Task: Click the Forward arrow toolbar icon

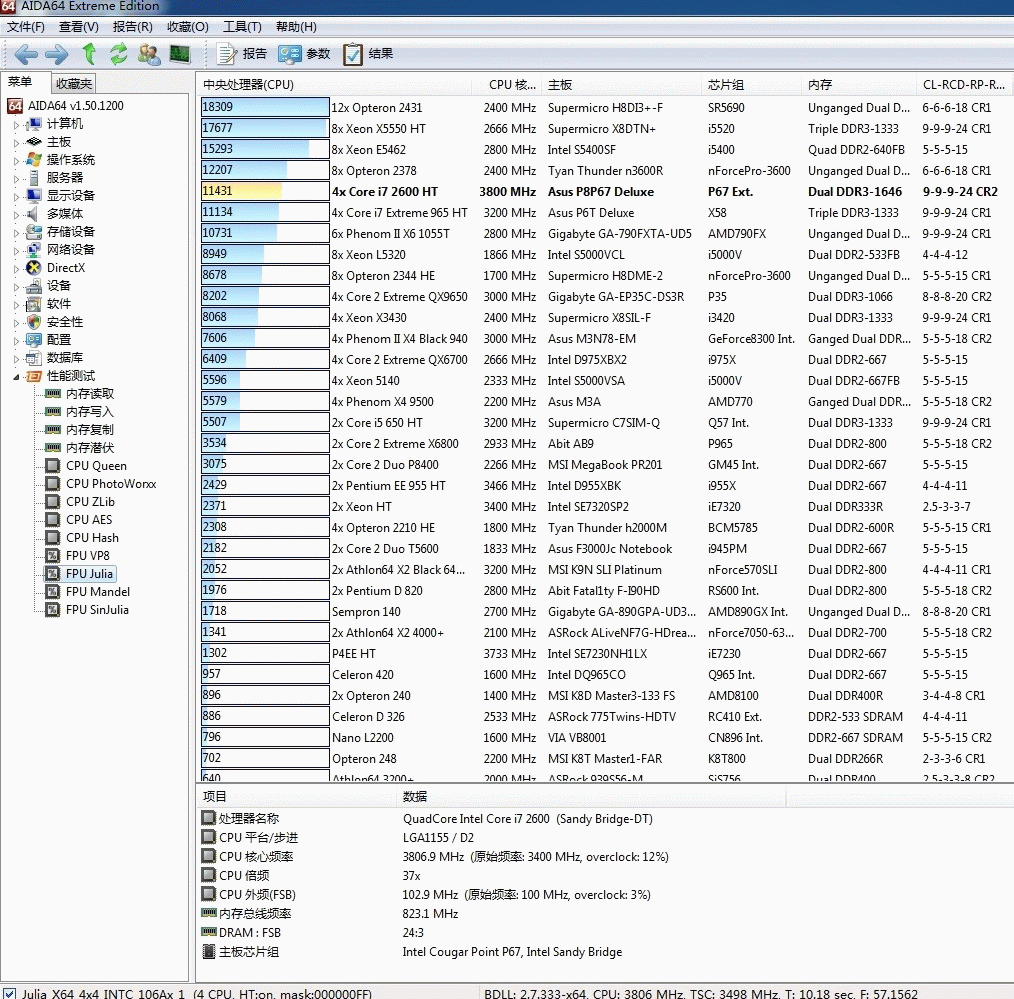Action: 57,54
